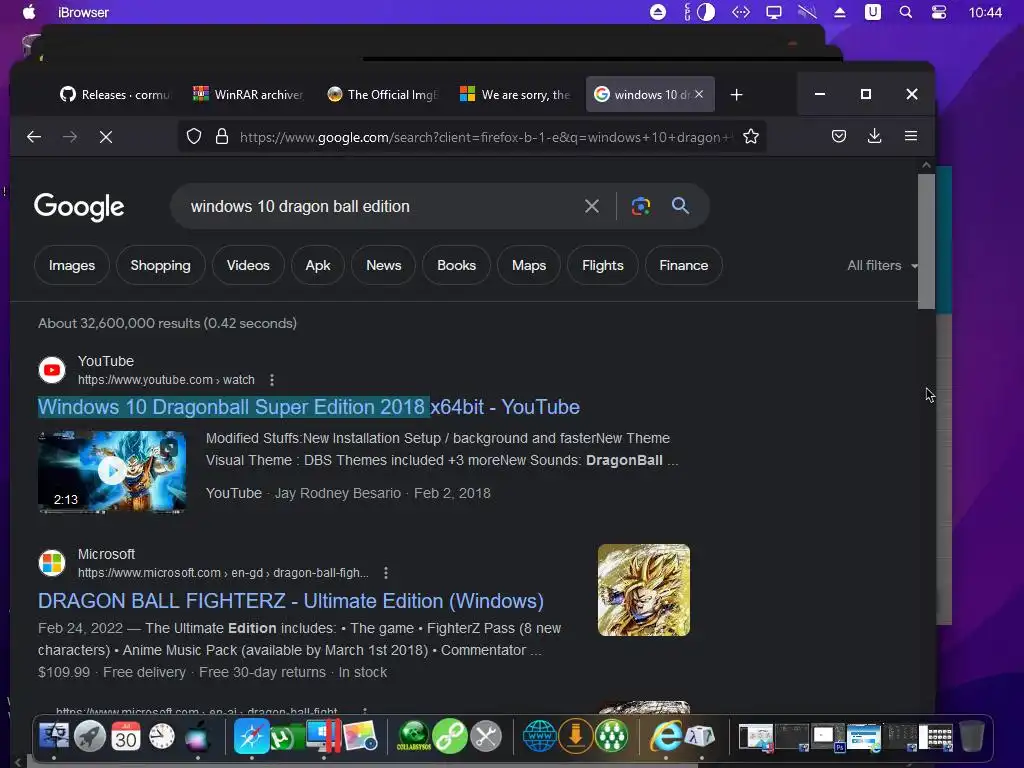Filter results by Images
1024x768 pixels.
pos(72,265)
